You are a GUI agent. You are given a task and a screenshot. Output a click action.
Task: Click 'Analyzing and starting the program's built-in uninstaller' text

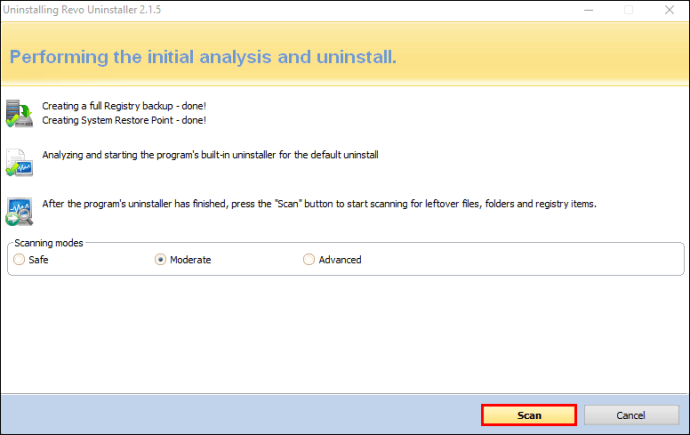[x=210, y=155]
